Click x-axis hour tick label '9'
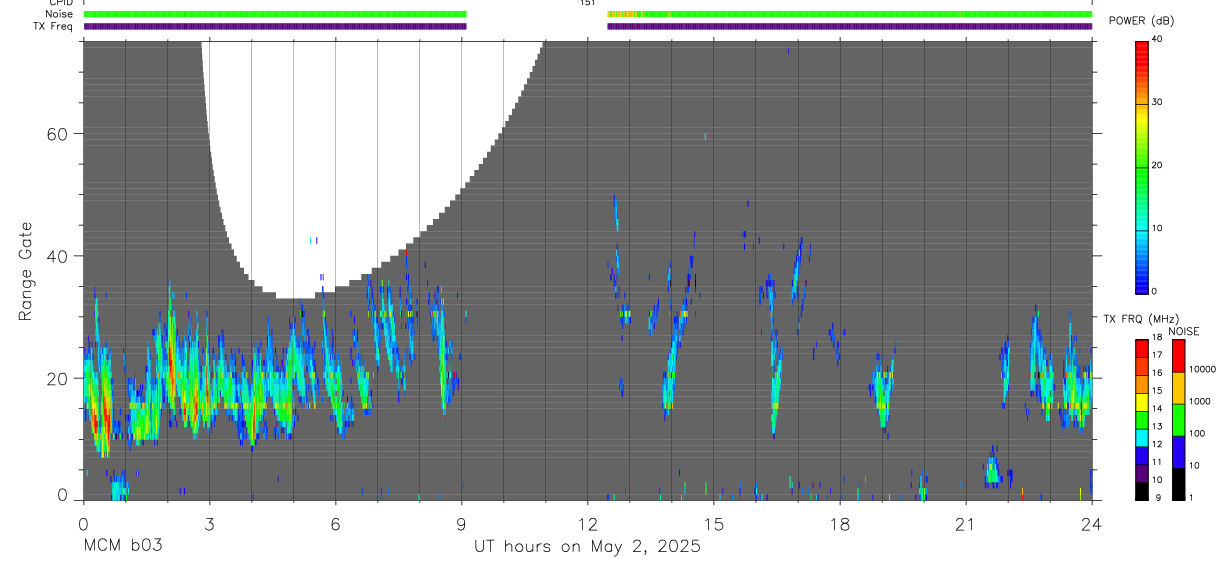 click(461, 524)
